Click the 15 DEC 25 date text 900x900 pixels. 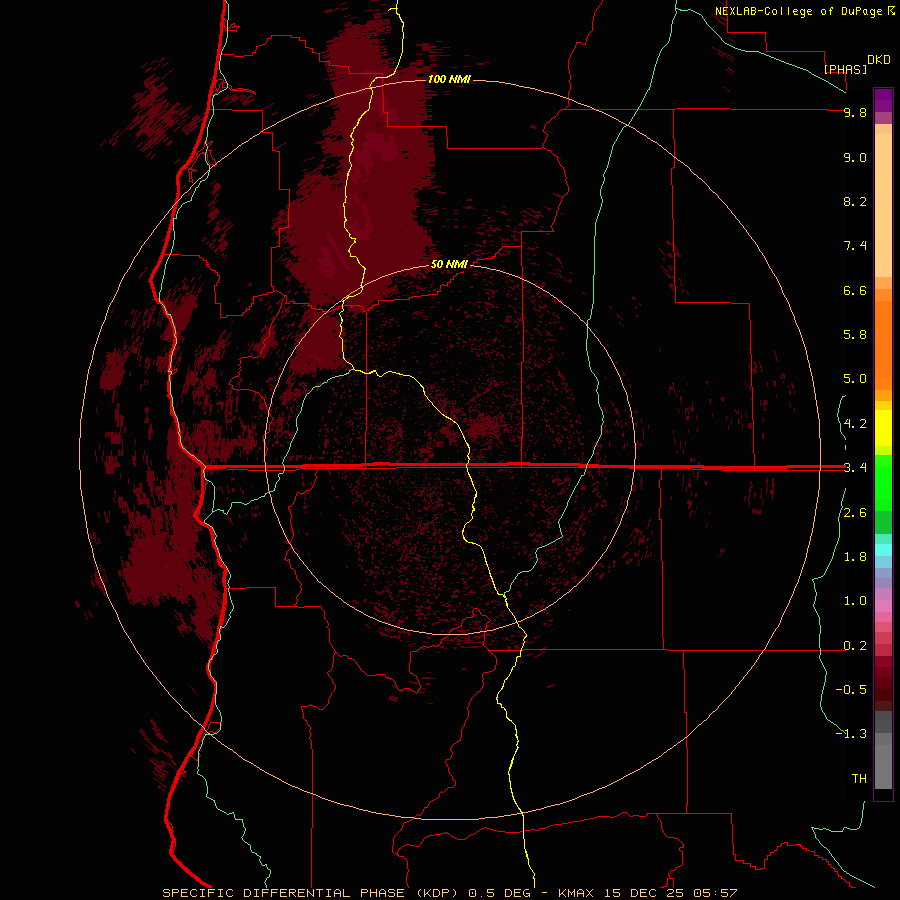click(x=646, y=893)
